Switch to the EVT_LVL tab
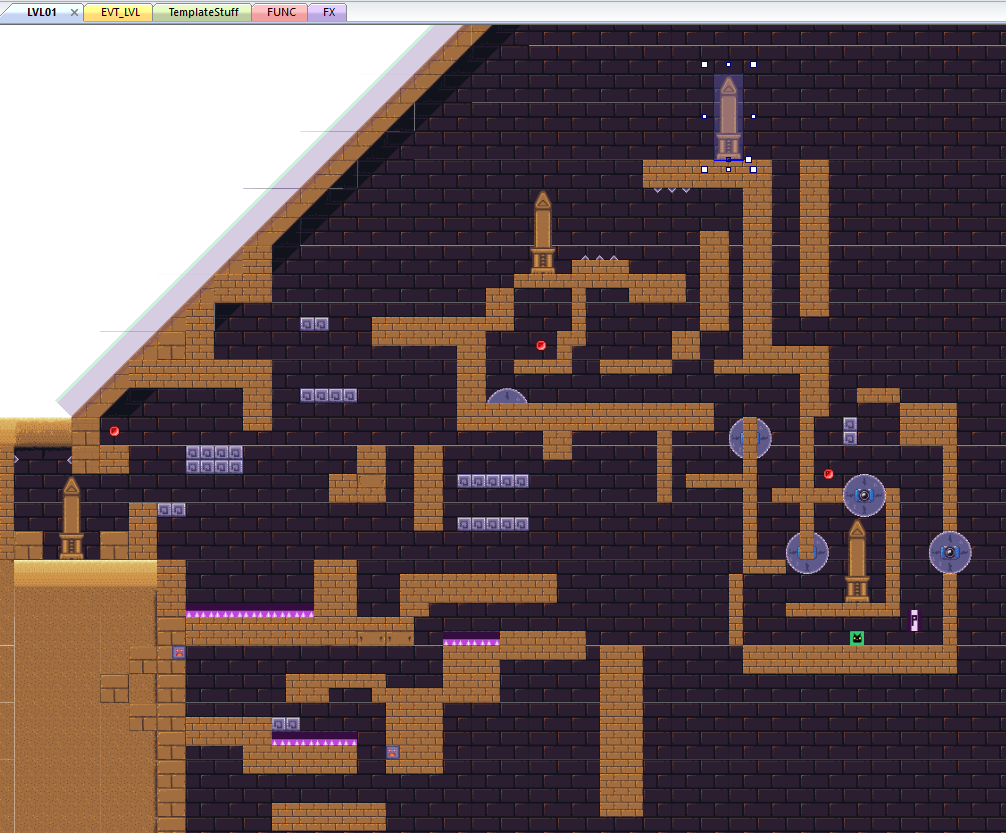Viewport: 1006px width, 833px height. coord(120,12)
